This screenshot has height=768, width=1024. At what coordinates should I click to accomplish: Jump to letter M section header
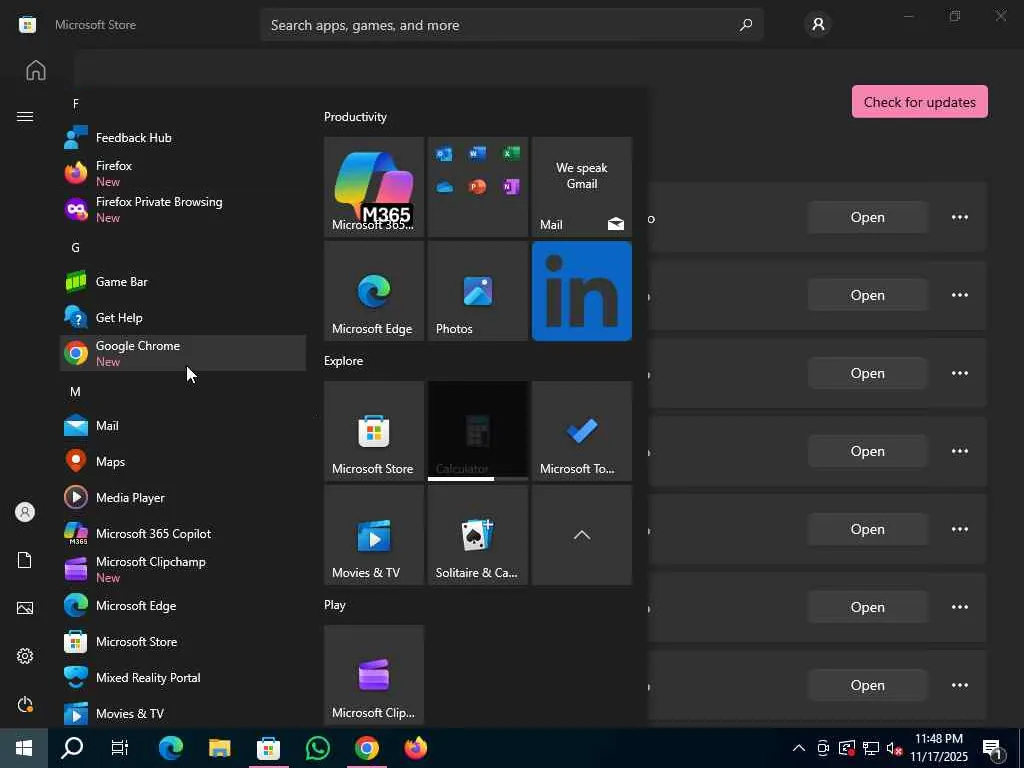(76, 392)
